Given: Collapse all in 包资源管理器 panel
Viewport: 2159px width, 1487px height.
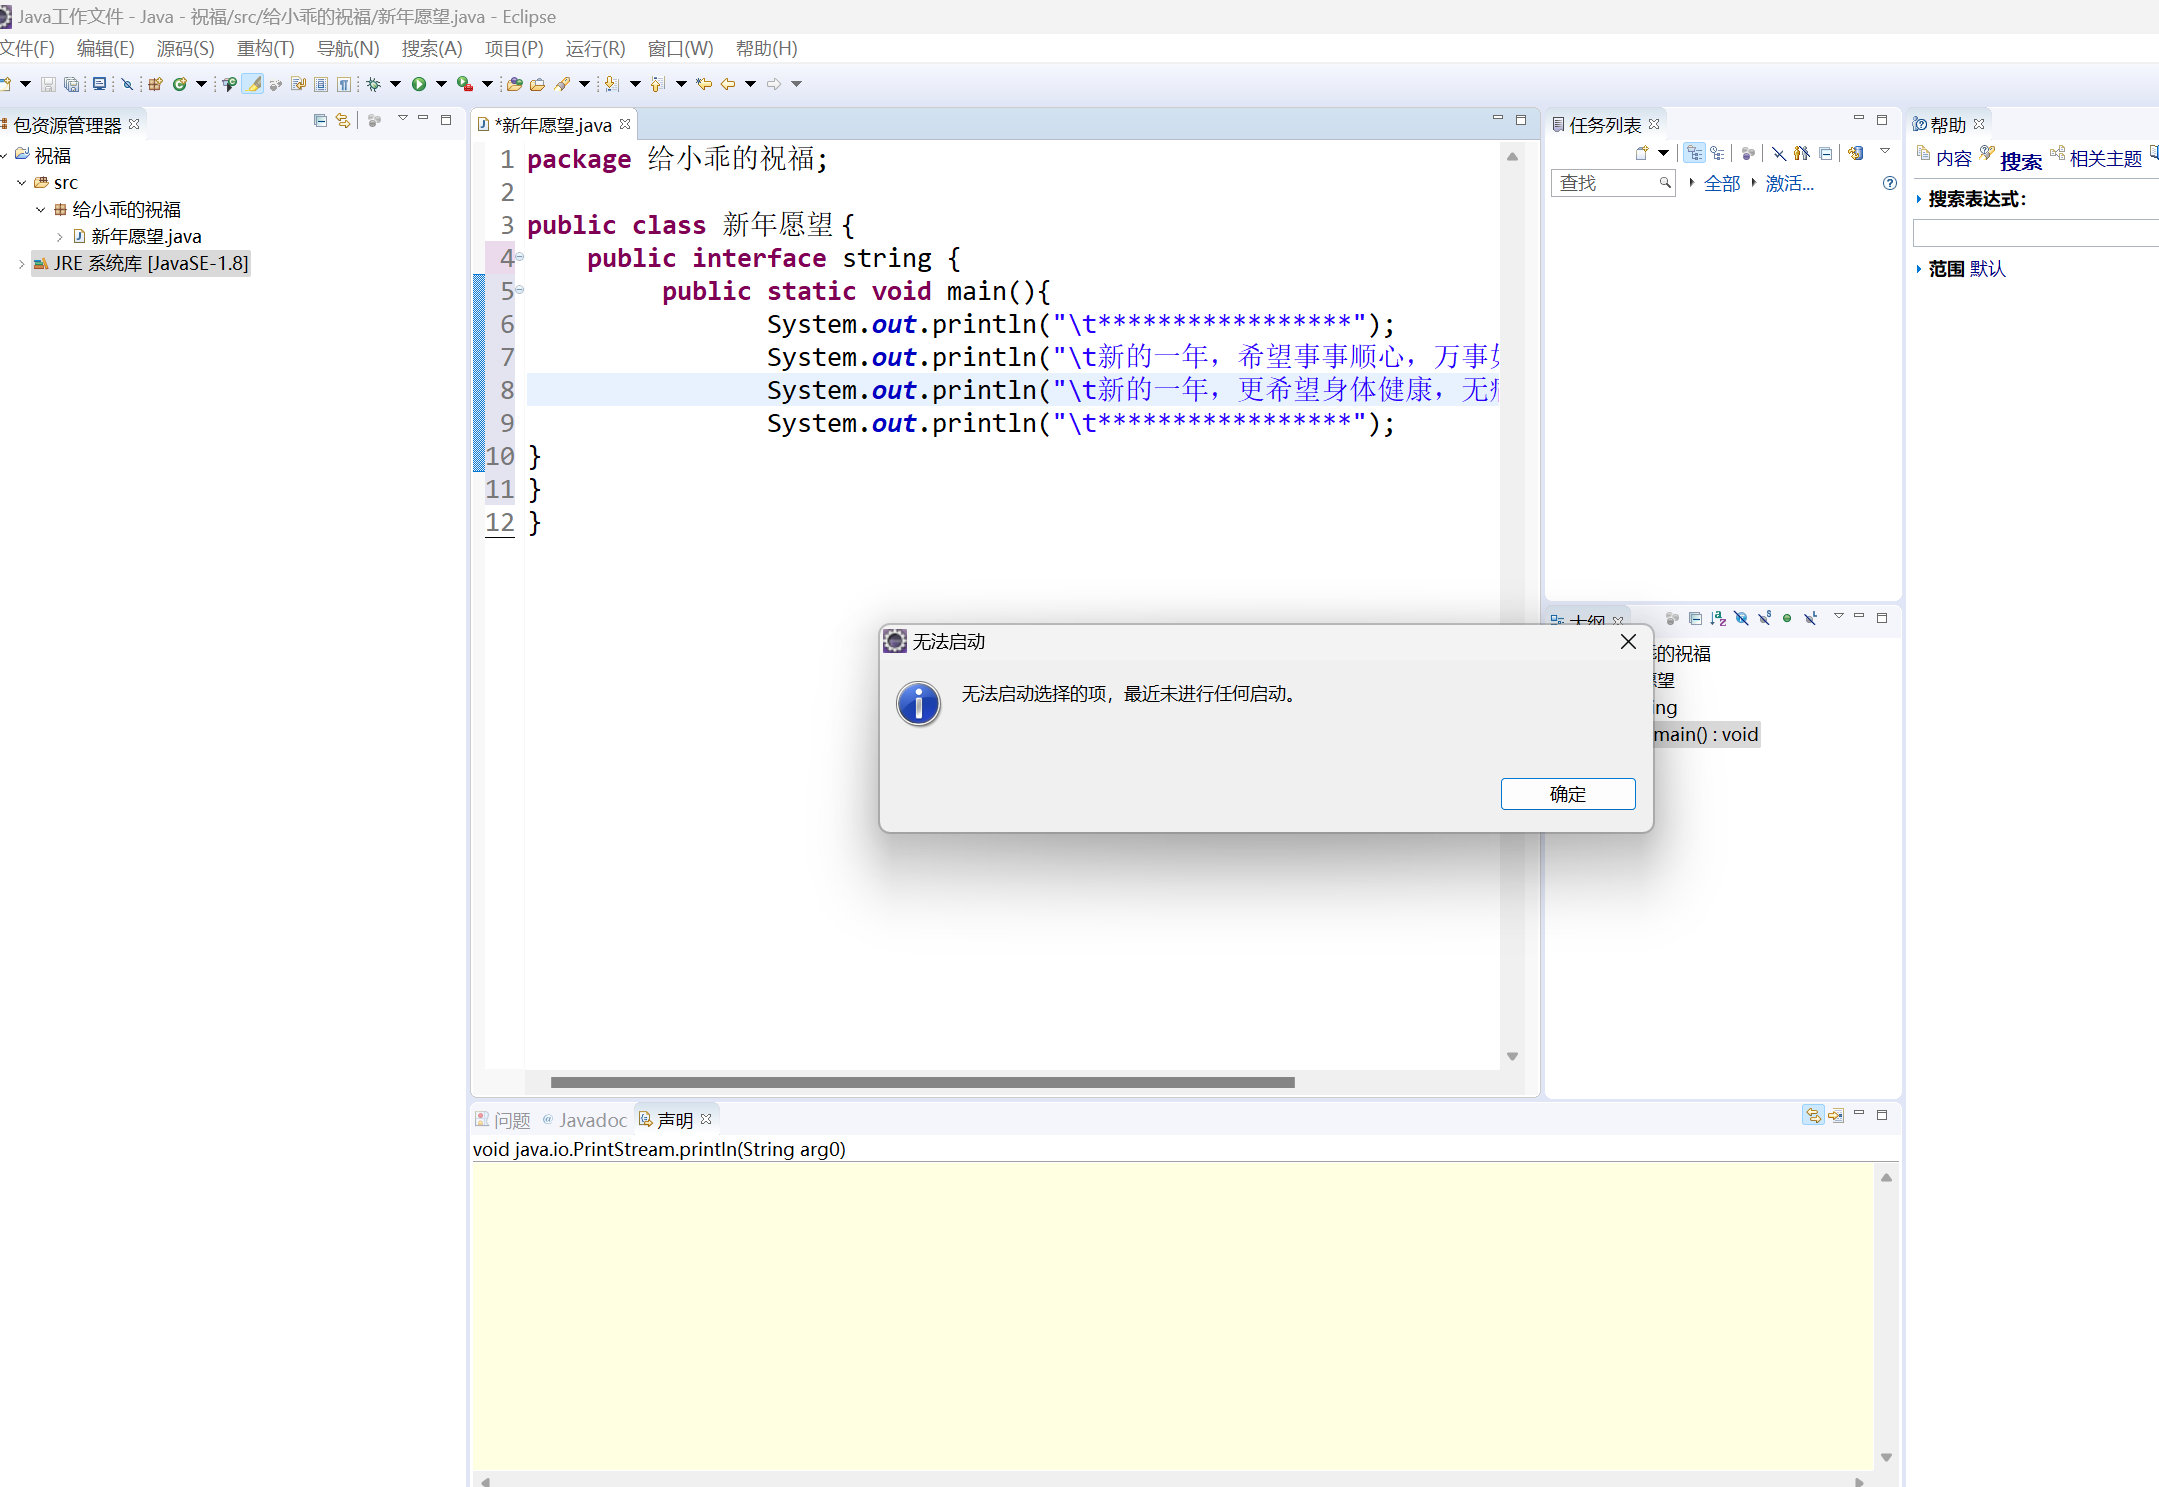Looking at the screenshot, I should pyautogui.click(x=320, y=120).
